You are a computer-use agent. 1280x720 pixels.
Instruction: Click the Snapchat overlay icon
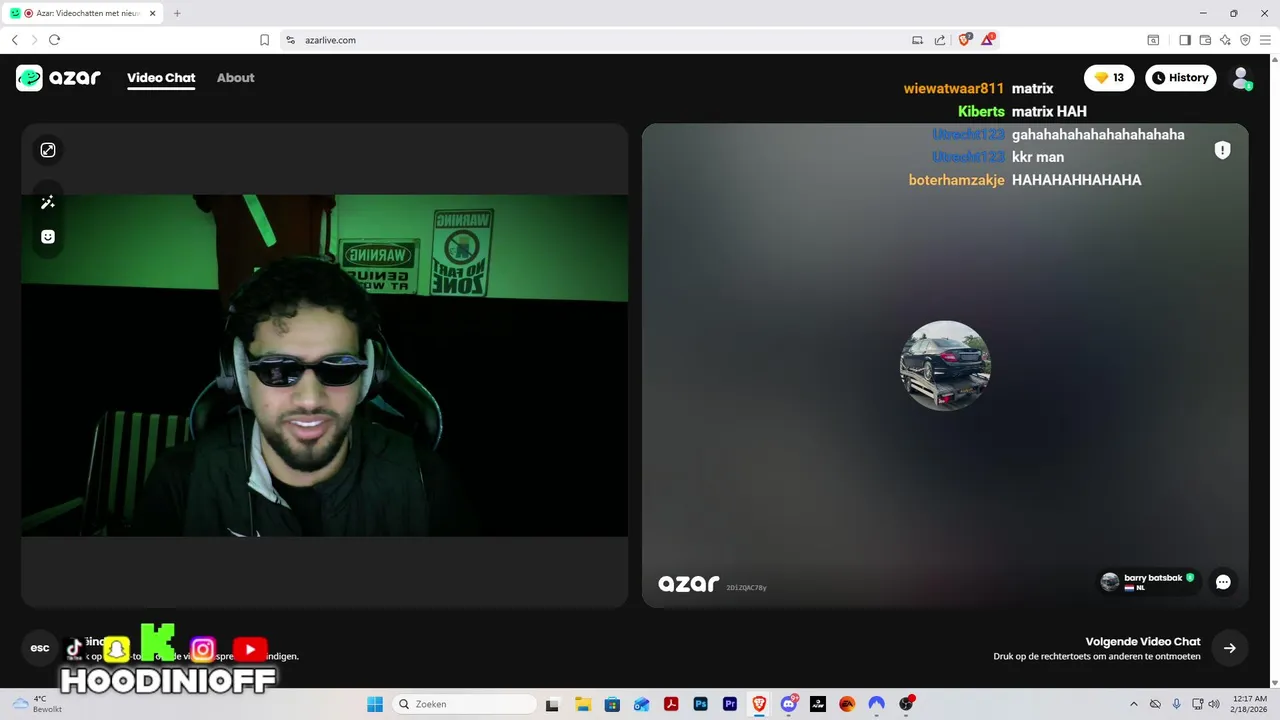pos(117,649)
